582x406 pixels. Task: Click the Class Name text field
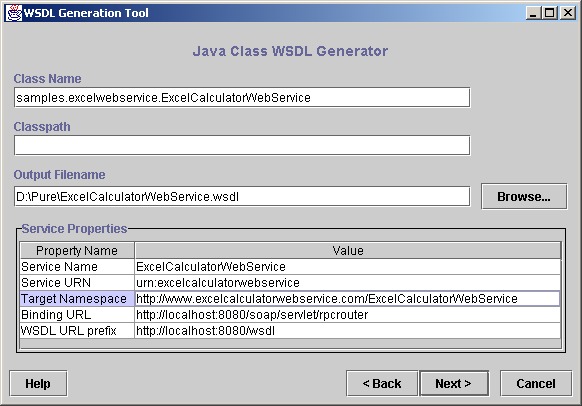tap(242, 98)
